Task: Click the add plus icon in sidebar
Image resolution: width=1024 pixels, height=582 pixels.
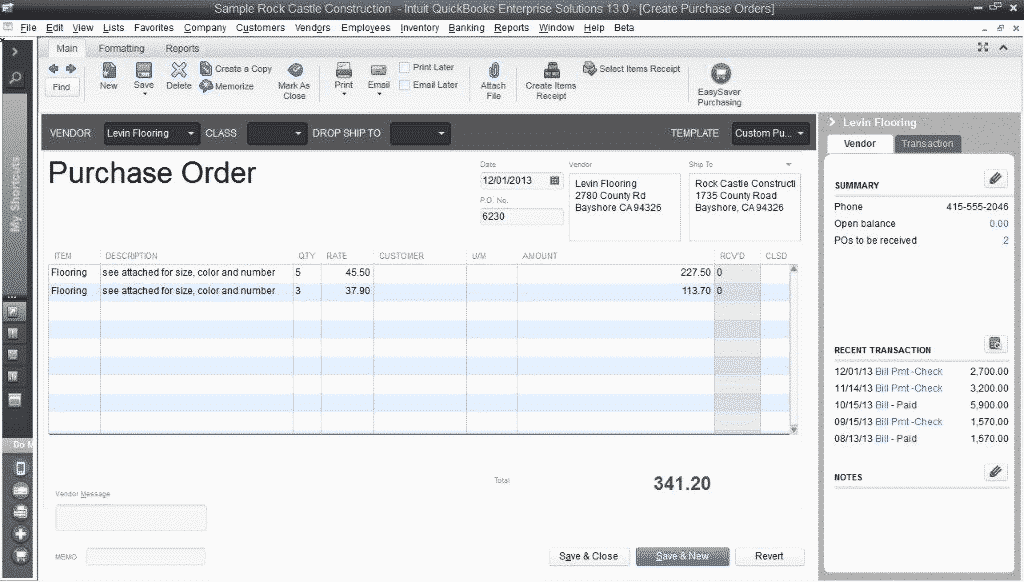Action: point(20,534)
